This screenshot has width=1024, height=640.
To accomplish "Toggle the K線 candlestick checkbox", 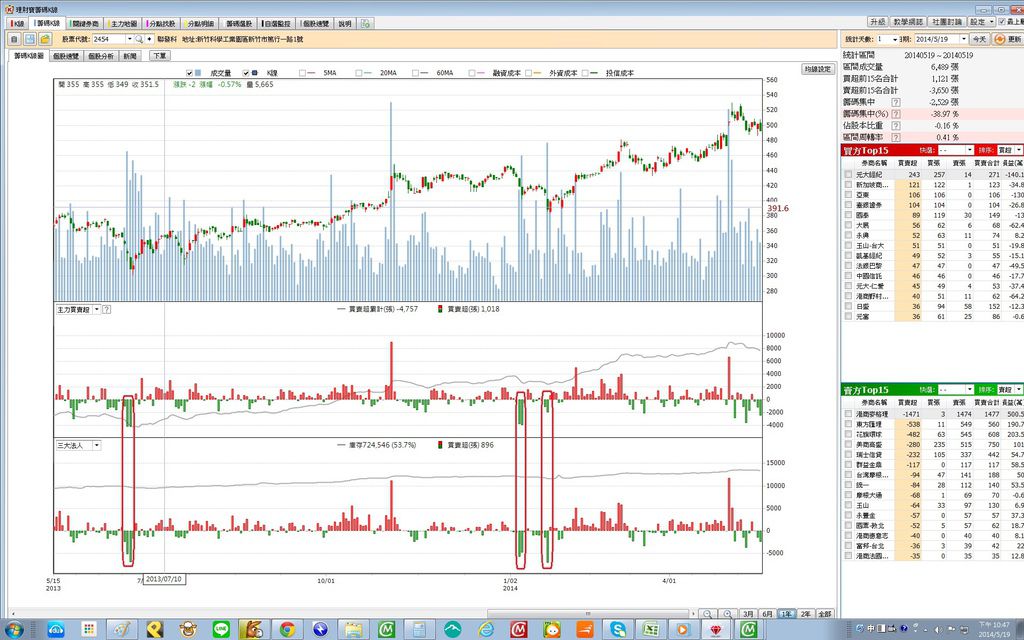I will coord(246,73).
